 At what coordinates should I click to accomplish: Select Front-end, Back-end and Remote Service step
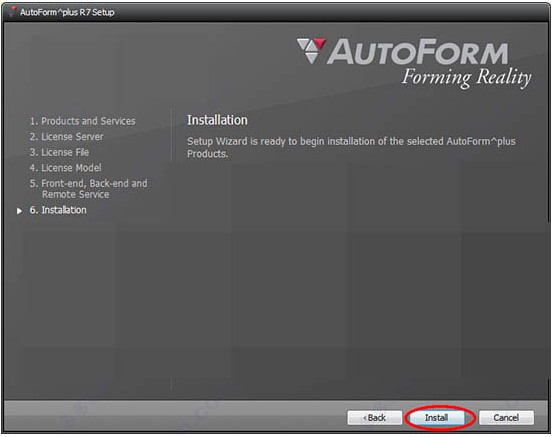pyautogui.click(x=89, y=189)
